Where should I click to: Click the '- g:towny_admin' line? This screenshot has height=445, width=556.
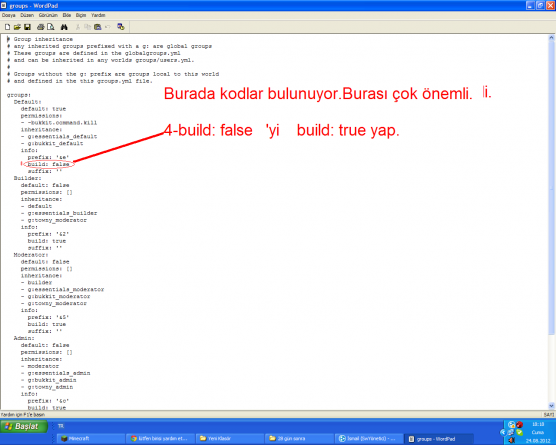[47, 387]
